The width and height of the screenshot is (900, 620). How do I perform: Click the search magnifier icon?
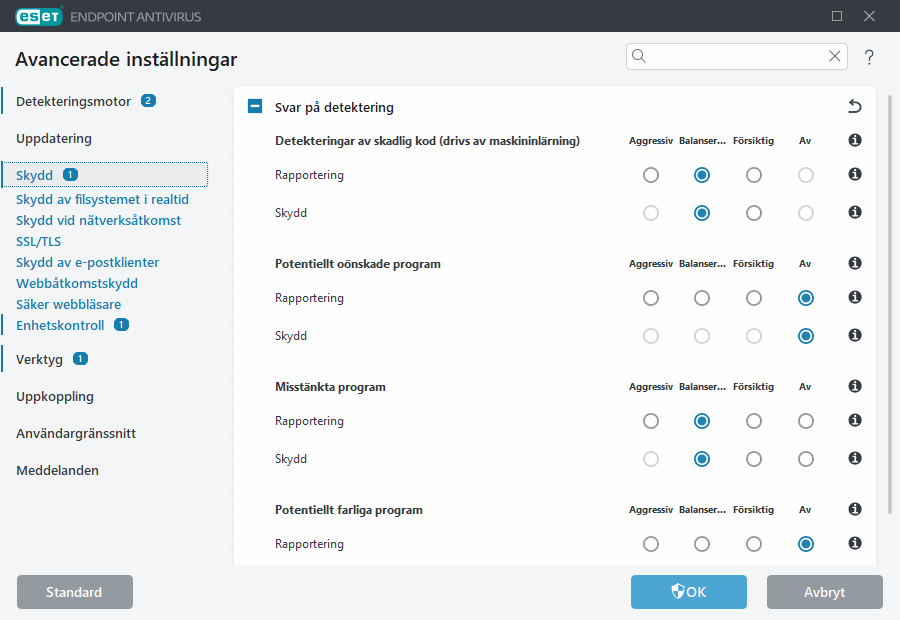[x=639, y=56]
